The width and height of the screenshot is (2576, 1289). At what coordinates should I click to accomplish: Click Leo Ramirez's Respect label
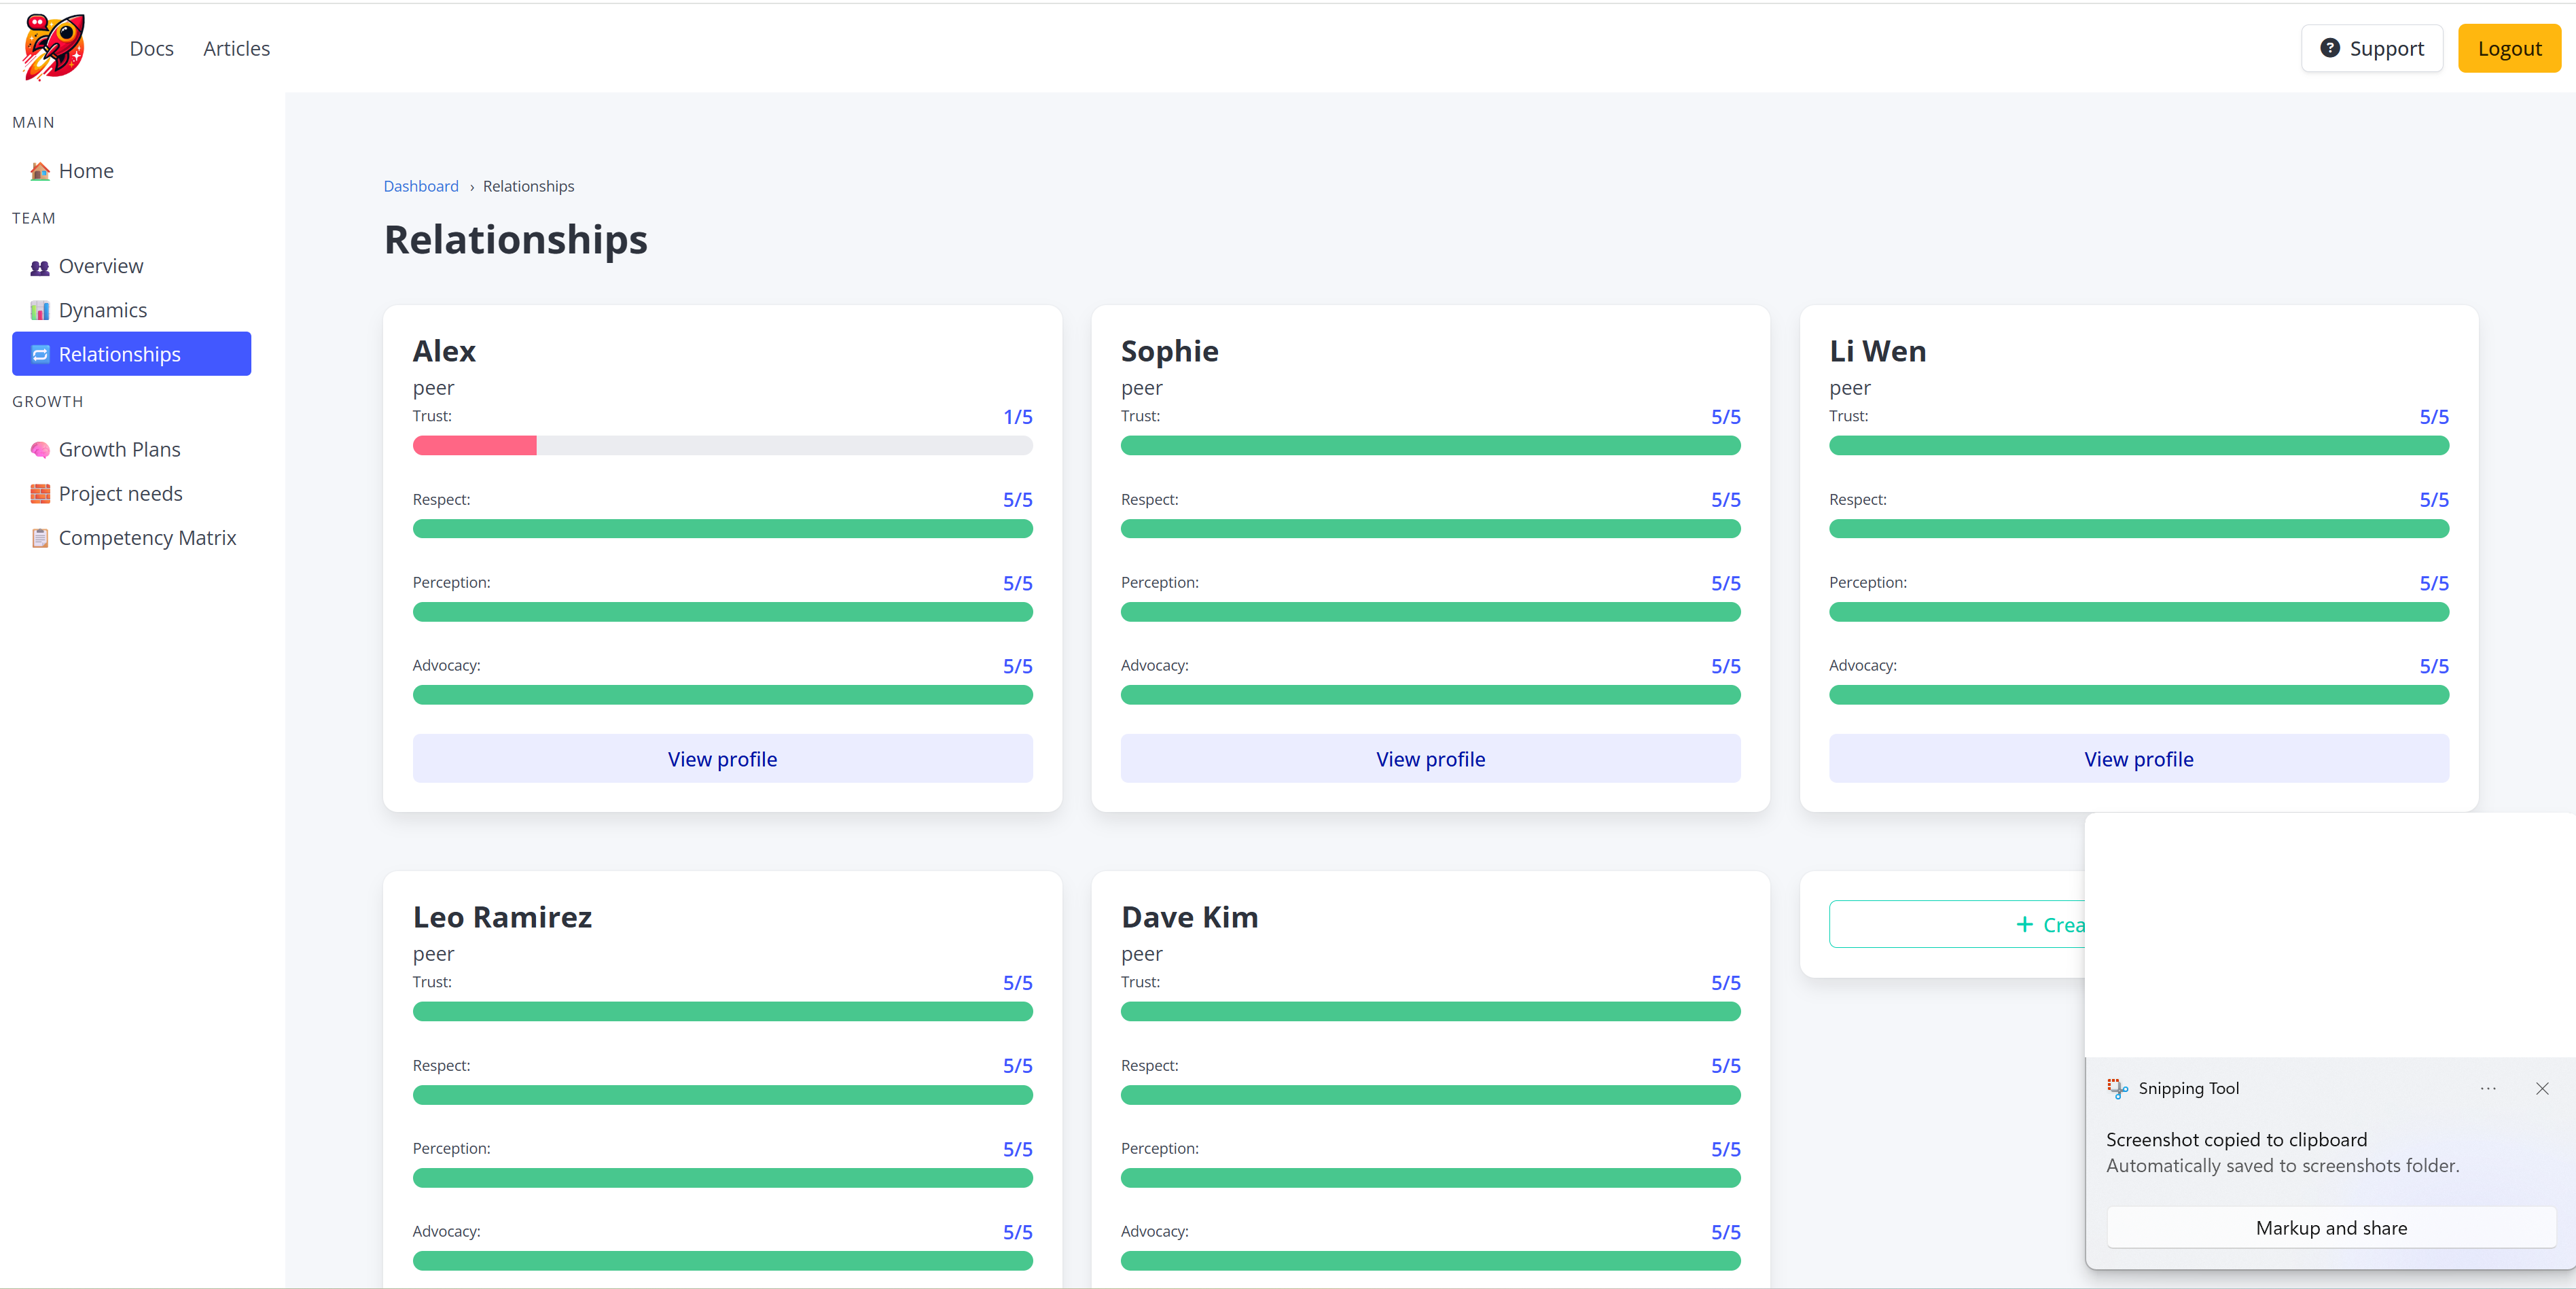tap(441, 1066)
